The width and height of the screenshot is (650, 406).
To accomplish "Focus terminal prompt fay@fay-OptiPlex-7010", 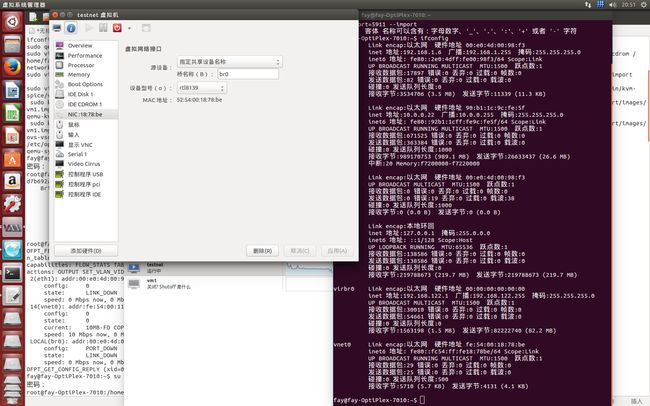I will pyautogui.click(x=375, y=400).
